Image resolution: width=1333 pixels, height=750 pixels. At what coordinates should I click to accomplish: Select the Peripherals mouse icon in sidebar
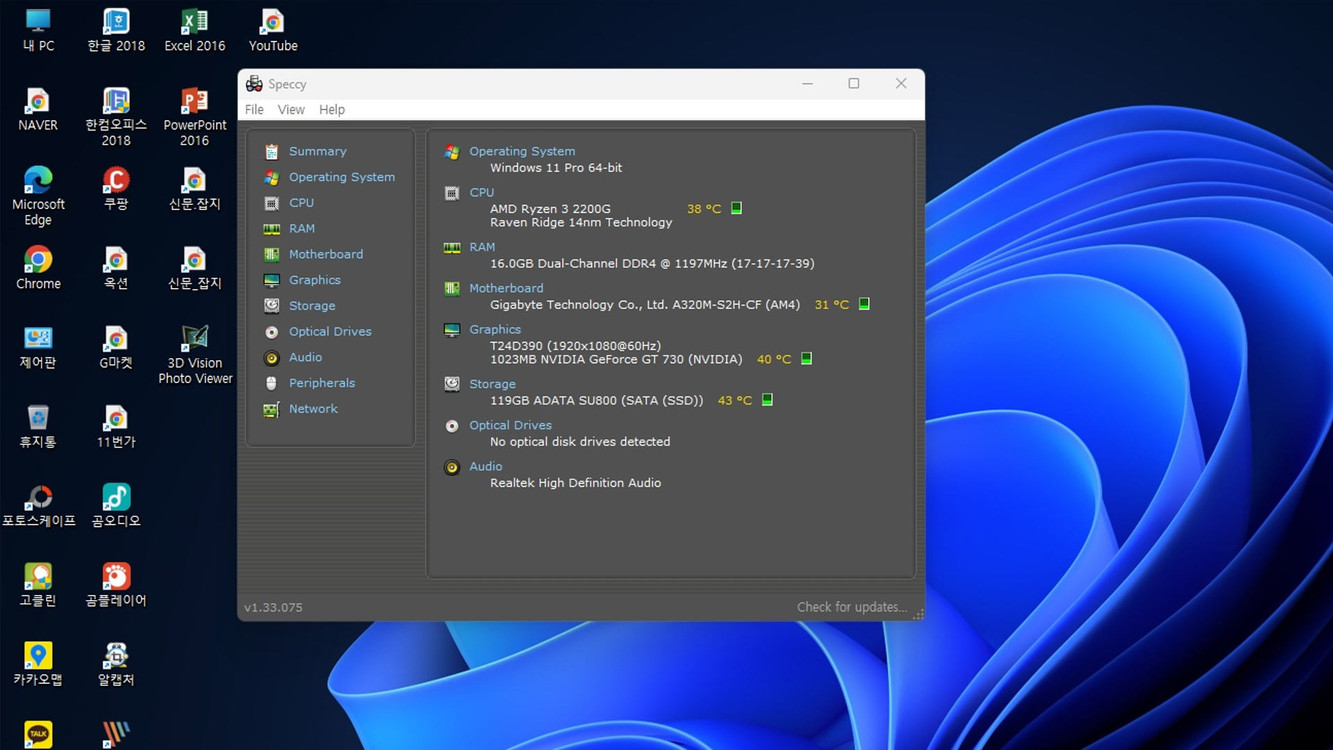(x=271, y=384)
